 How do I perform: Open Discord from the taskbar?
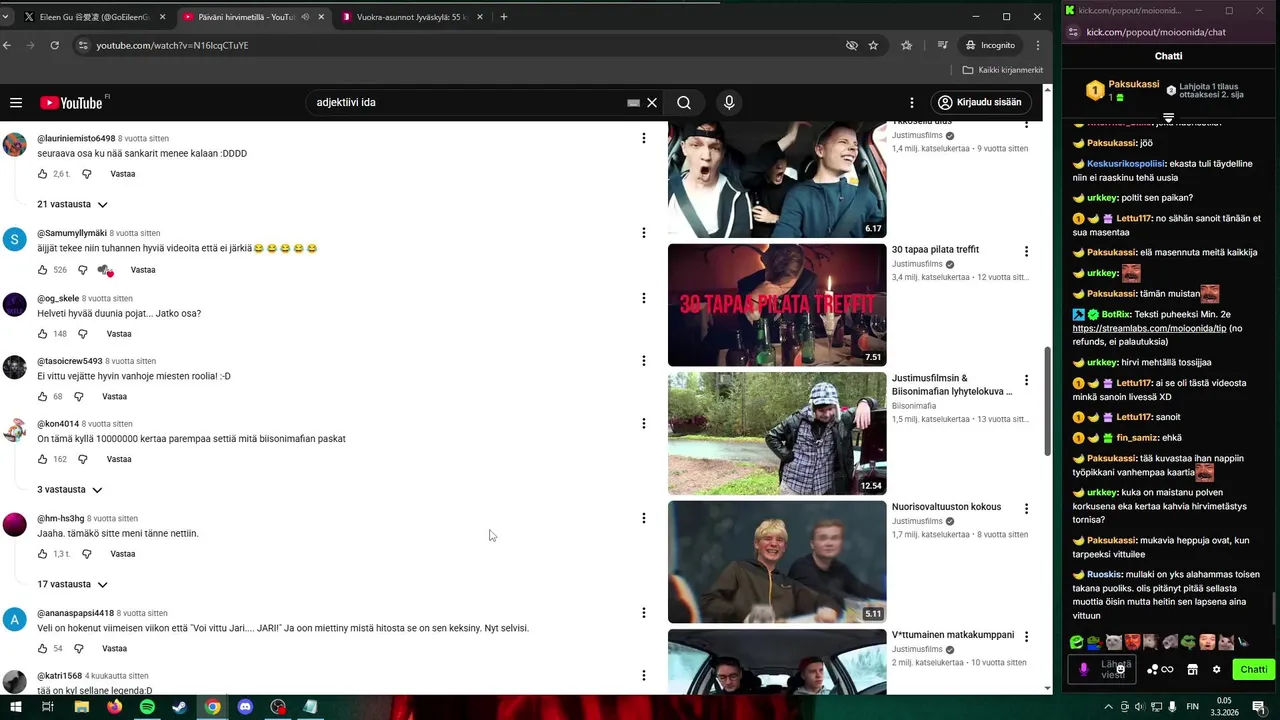(245, 707)
